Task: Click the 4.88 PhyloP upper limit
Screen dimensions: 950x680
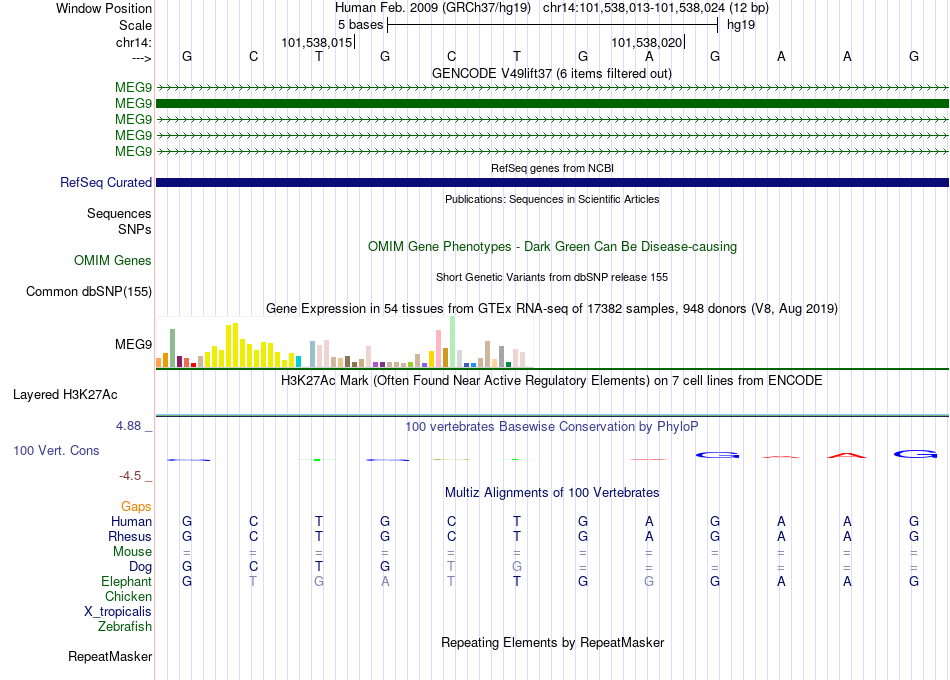Action: pos(128,426)
